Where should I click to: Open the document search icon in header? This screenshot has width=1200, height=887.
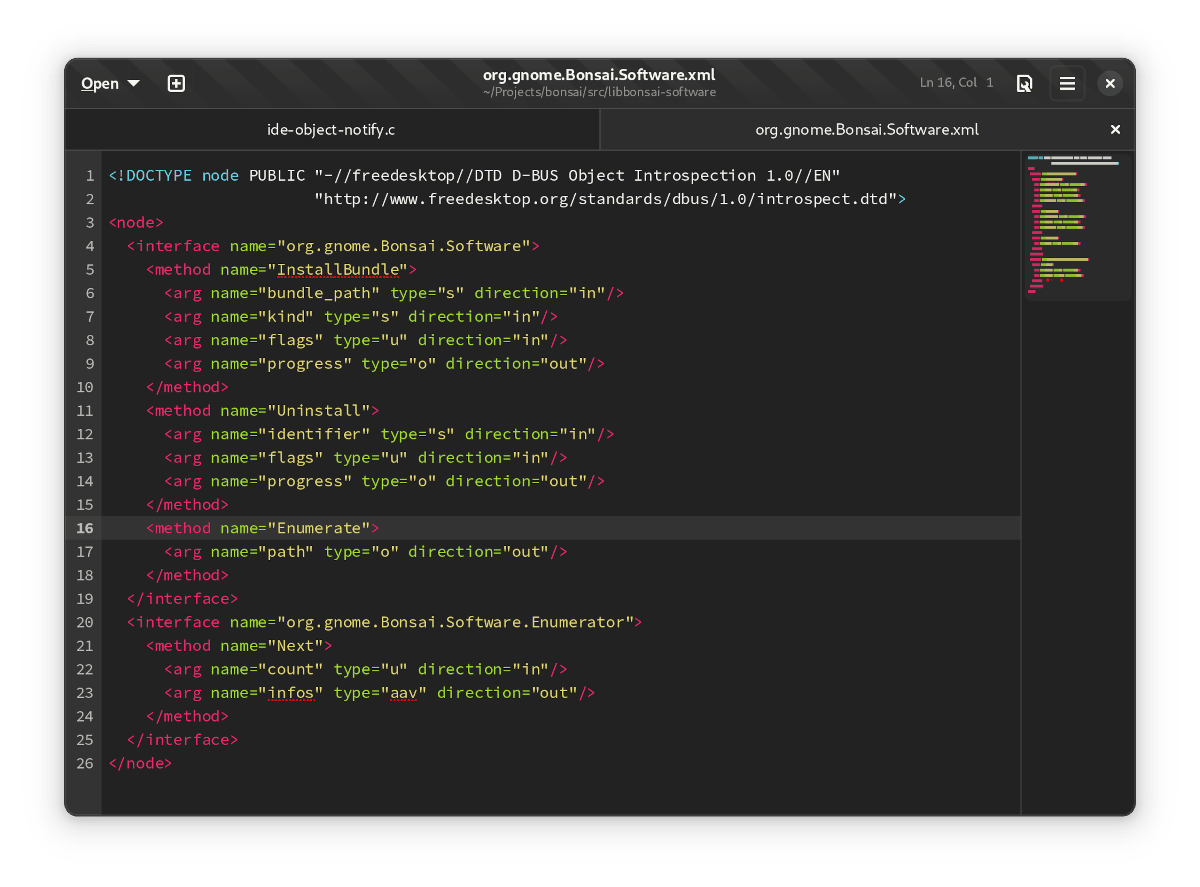[1024, 84]
